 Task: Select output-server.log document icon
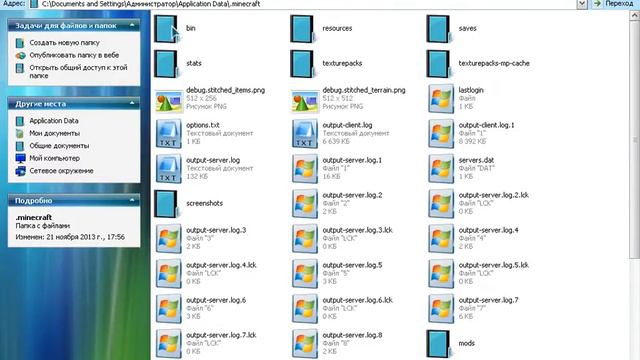[169, 169]
